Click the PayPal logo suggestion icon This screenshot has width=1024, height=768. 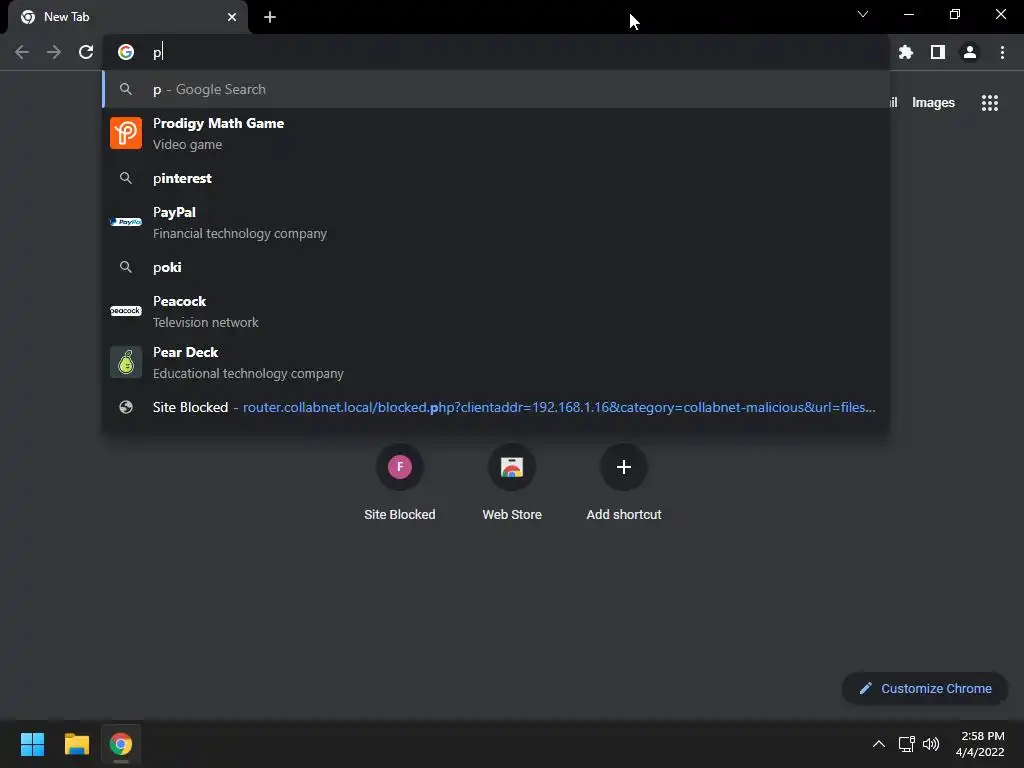[x=126, y=222]
